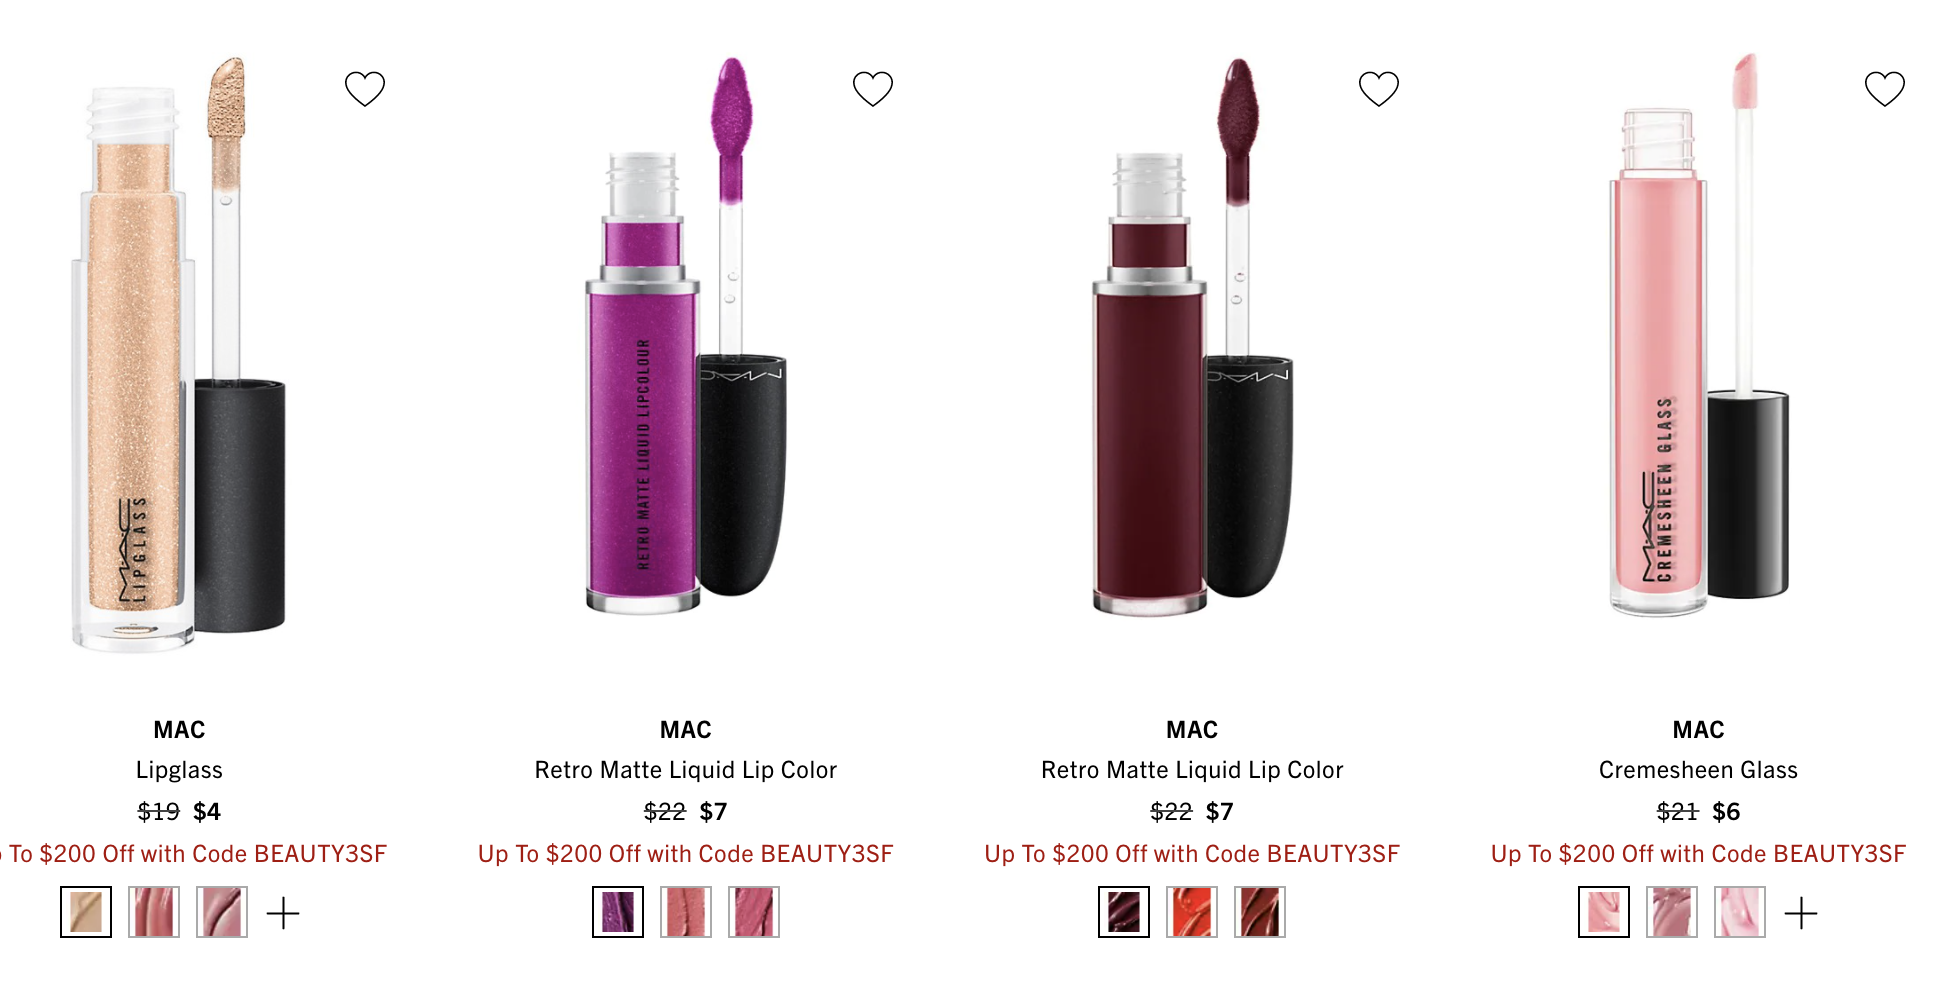Choose the coral swatch under purple Retro Matte
The image size is (1940, 984).
pyautogui.click(x=686, y=912)
